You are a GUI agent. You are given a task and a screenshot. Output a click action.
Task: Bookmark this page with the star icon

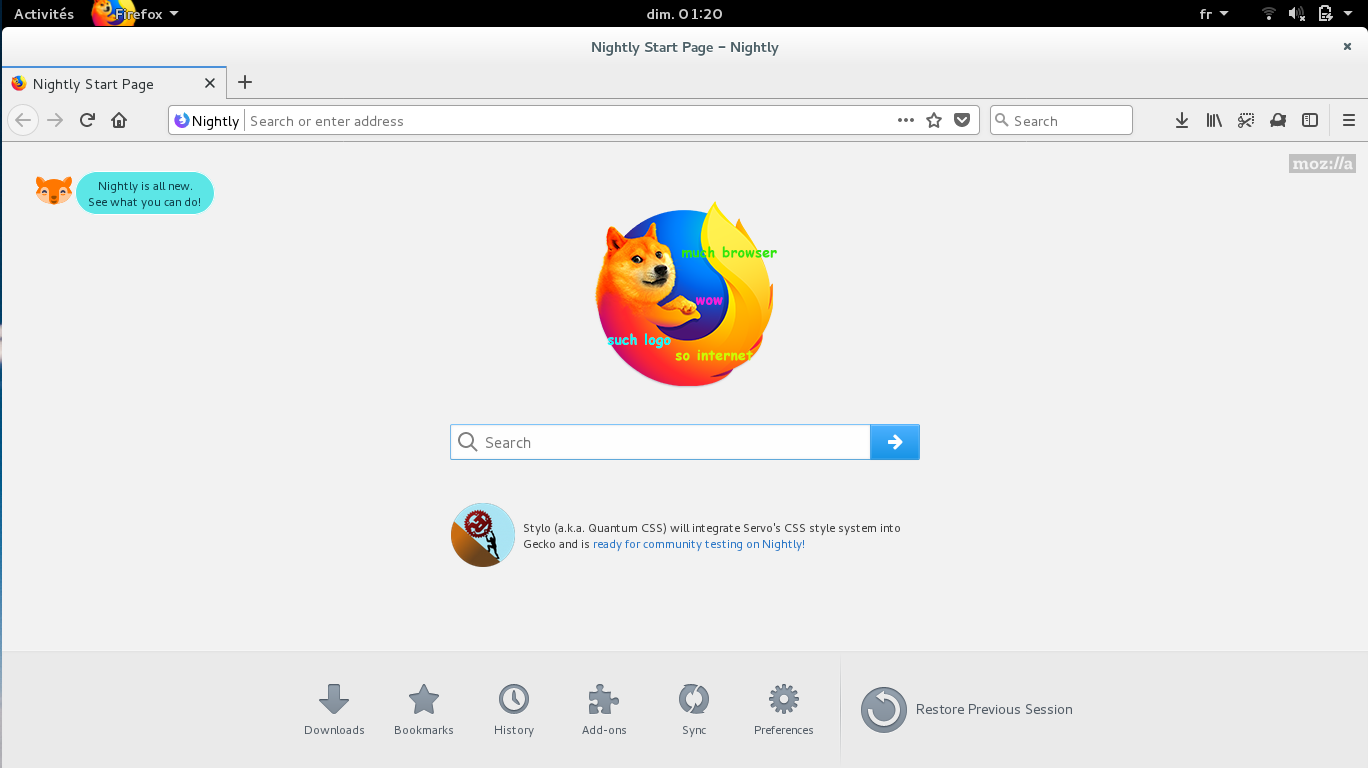934,120
